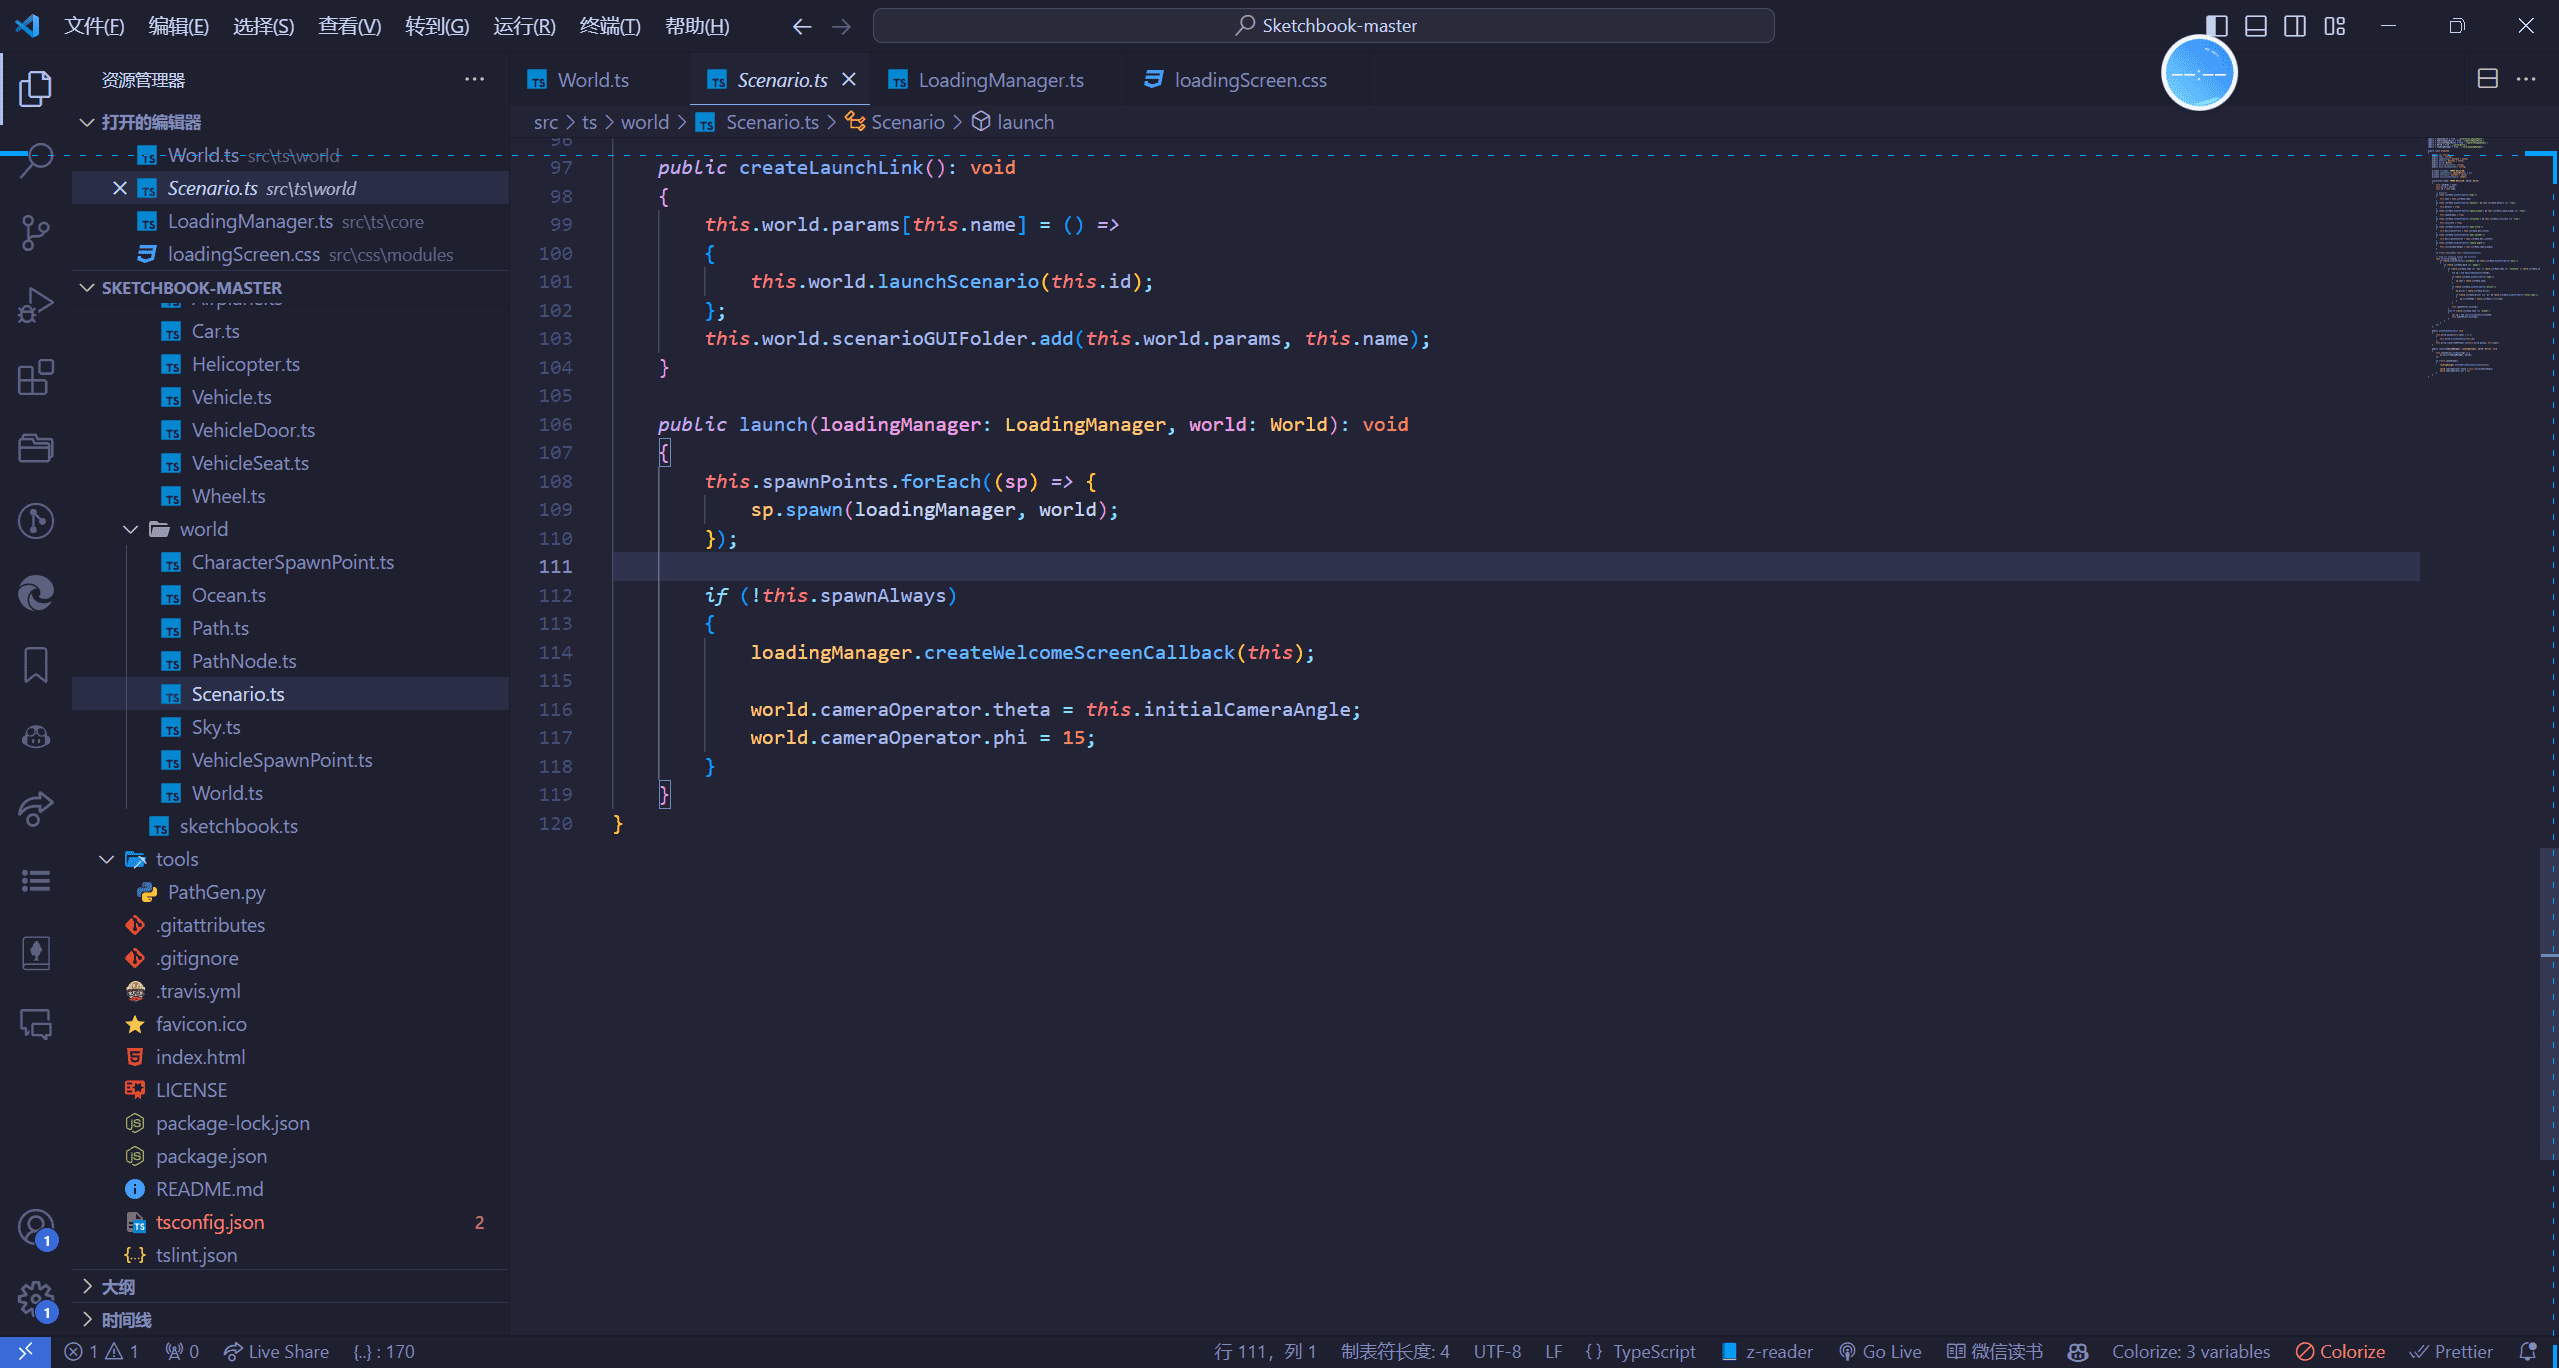Click Go Live in the status bar
Viewport: 2559px width, 1368px height.
click(1880, 1351)
